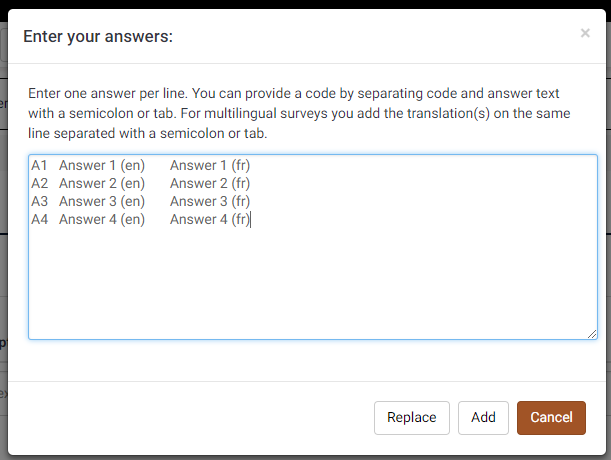Click on the "Answer 3 (en)" text

(102, 201)
